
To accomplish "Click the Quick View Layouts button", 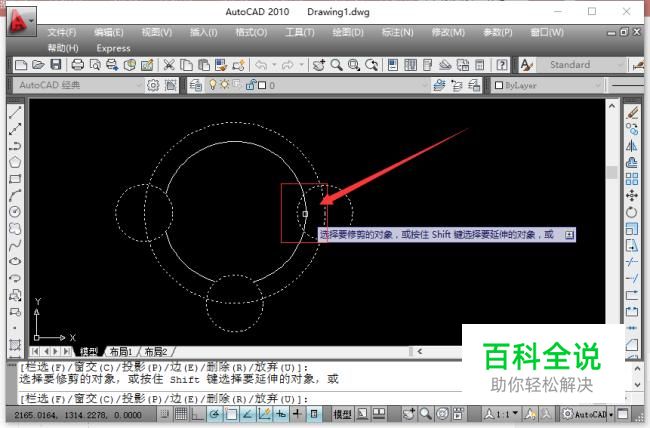I will pyautogui.click(x=379, y=413).
